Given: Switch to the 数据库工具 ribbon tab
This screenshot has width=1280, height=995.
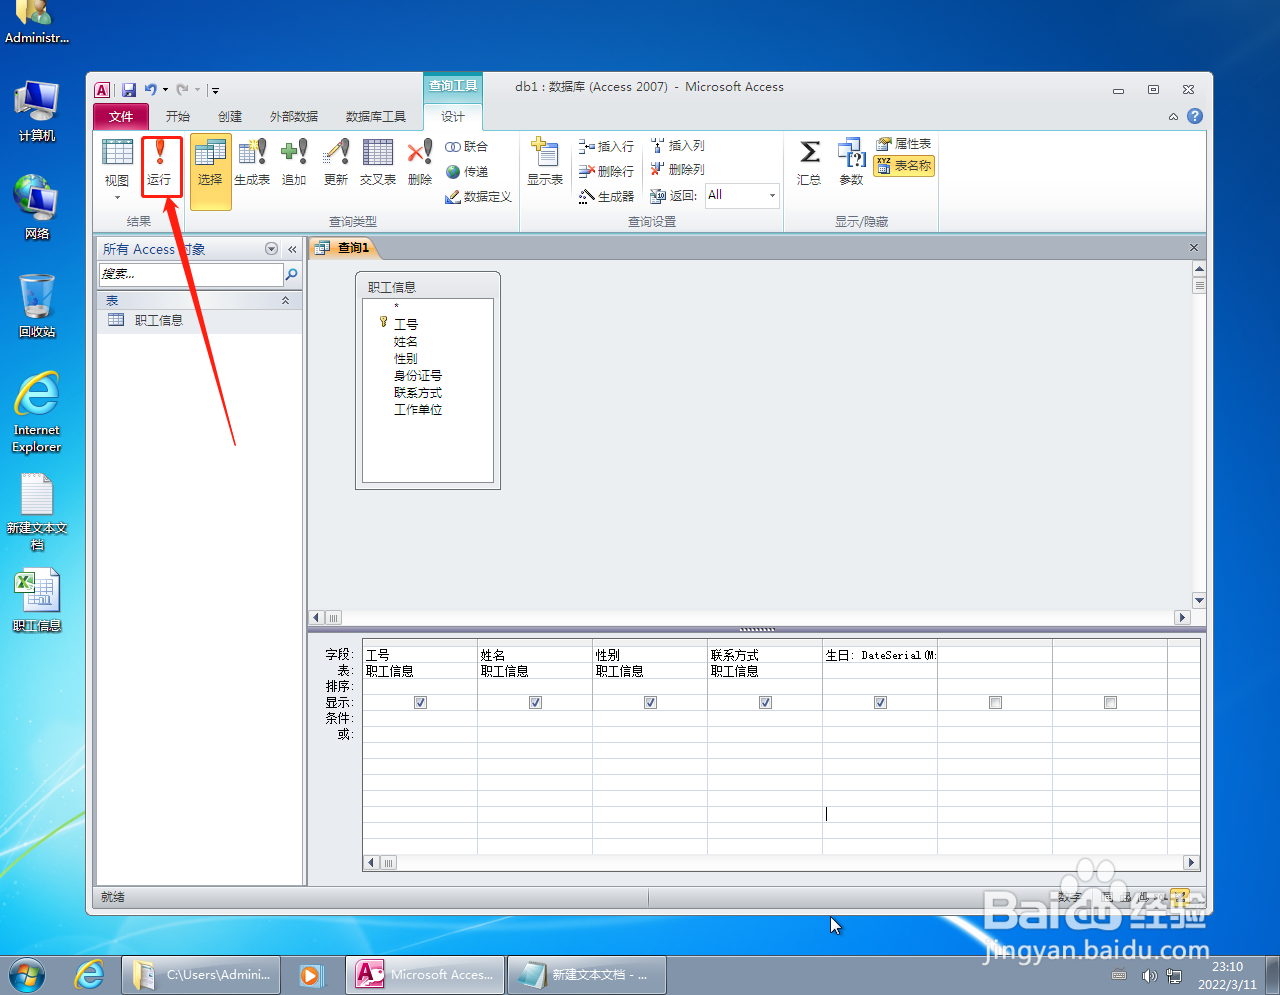Looking at the screenshot, I should click(376, 117).
